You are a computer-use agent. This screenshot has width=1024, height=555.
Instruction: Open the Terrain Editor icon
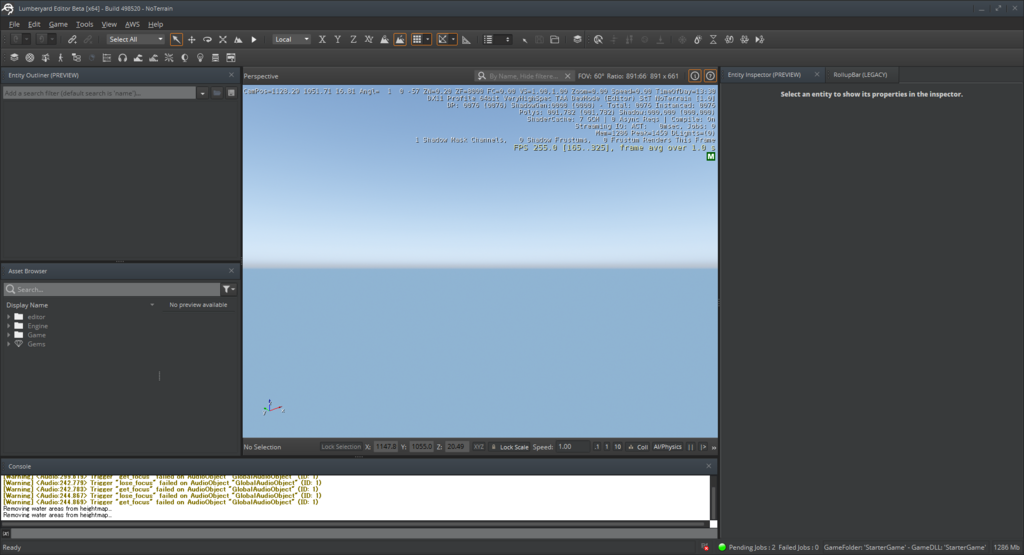point(138,58)
